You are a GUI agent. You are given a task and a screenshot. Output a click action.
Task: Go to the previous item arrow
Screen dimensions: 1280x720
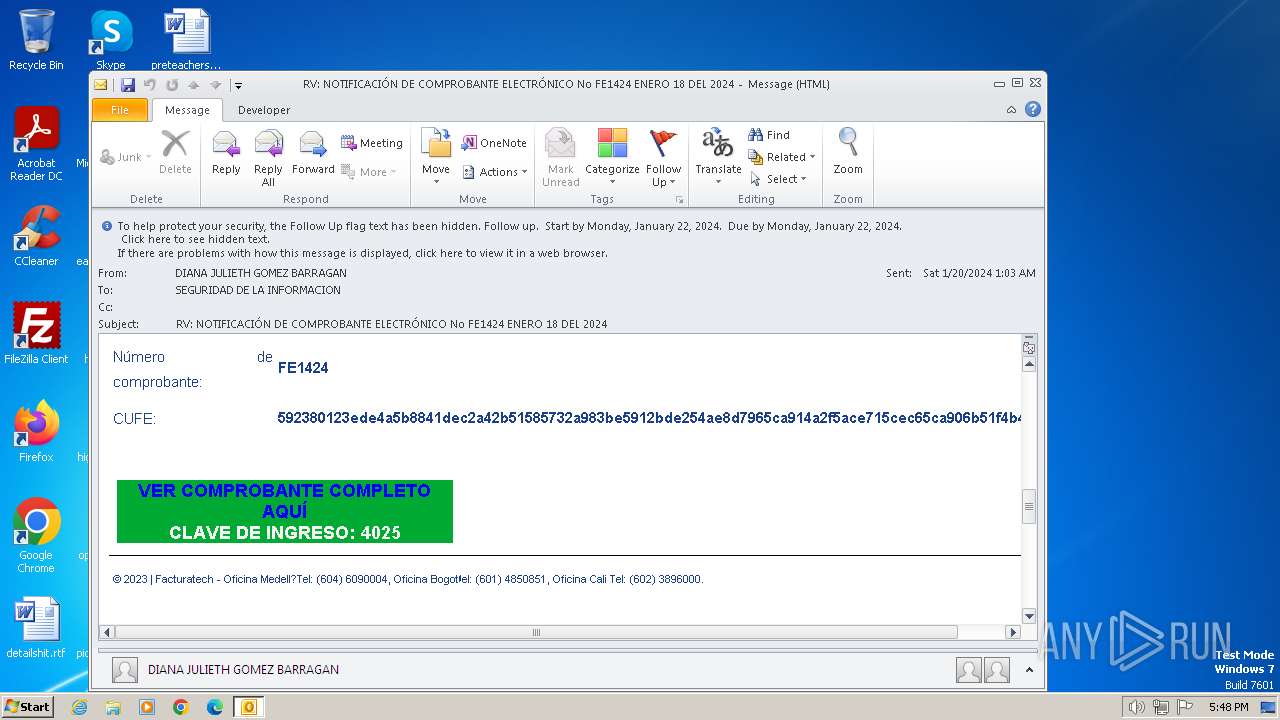pyautogui.click(x=194, y=85)
